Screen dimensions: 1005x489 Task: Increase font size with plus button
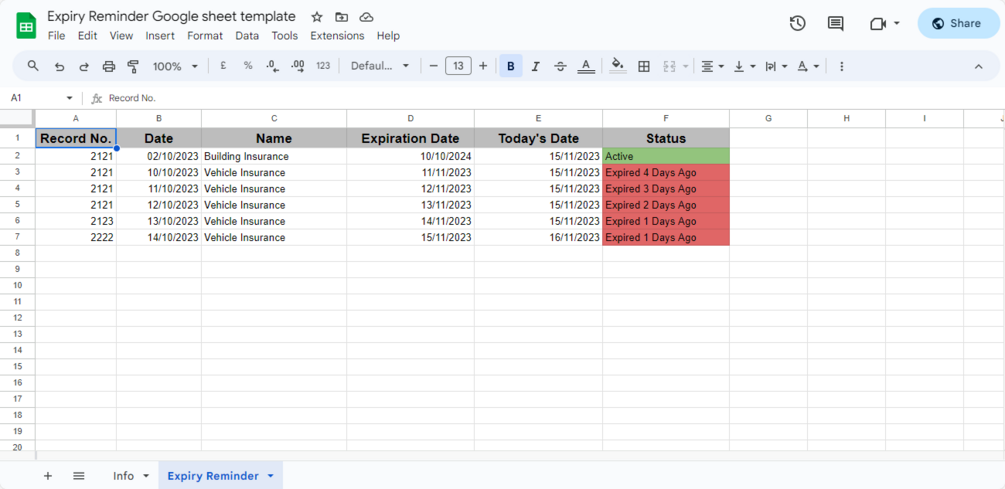[x=483, y=66]
